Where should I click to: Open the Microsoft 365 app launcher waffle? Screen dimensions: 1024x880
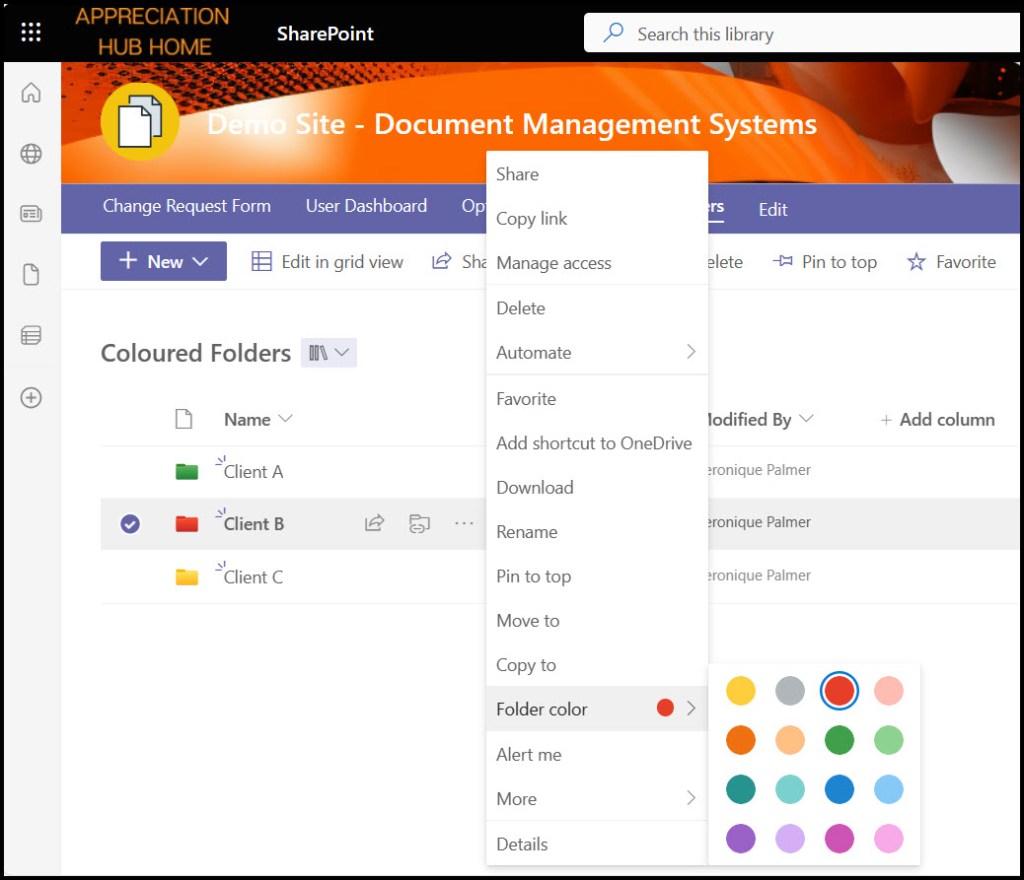click(x=31, y=31)
